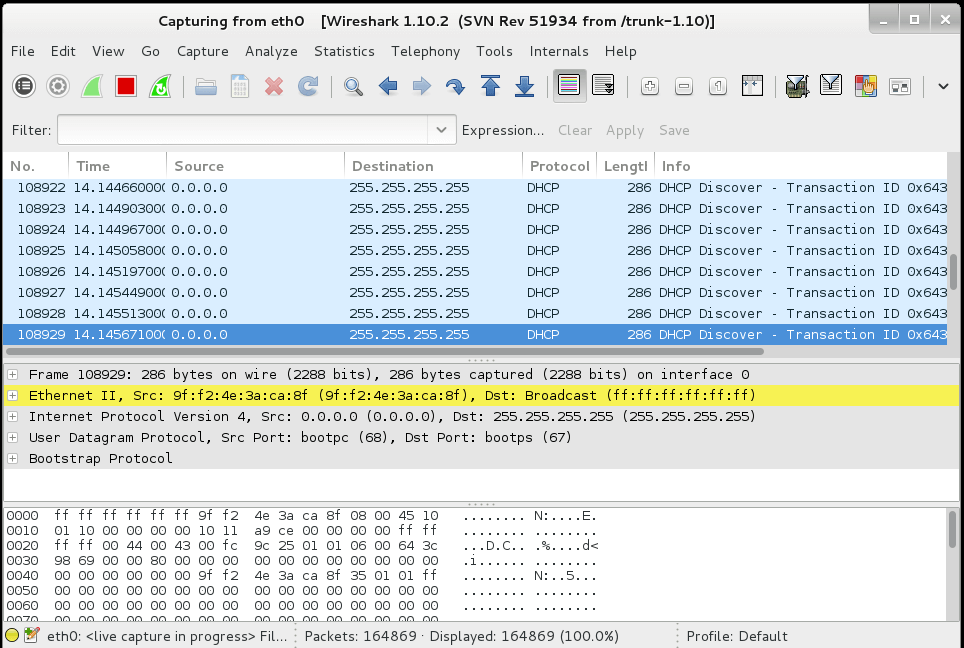This screenshot has height=648, width=964.
Task: Toggle automatic scrolling in live capture
Action: click(x=603, y=86)
